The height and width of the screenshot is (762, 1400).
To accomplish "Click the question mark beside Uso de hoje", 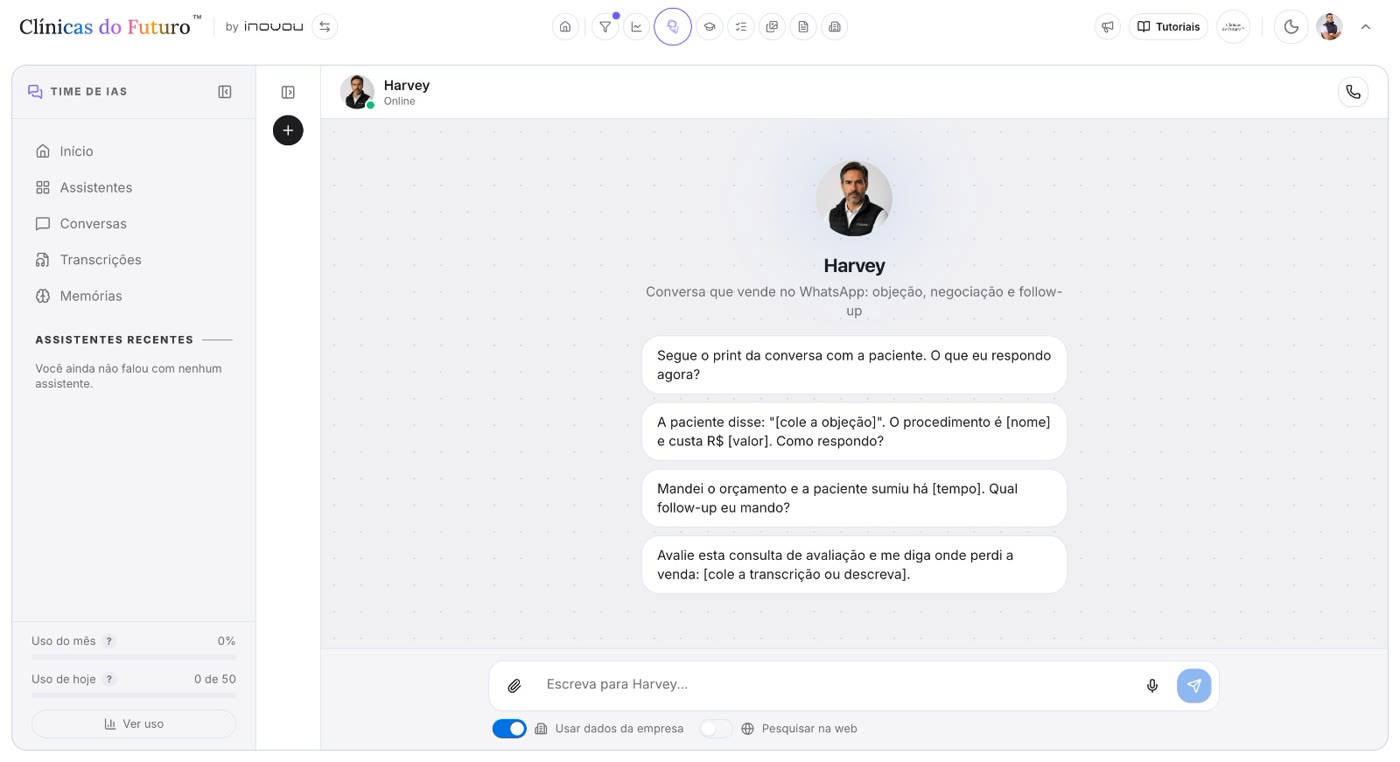I will click(110, 679).
